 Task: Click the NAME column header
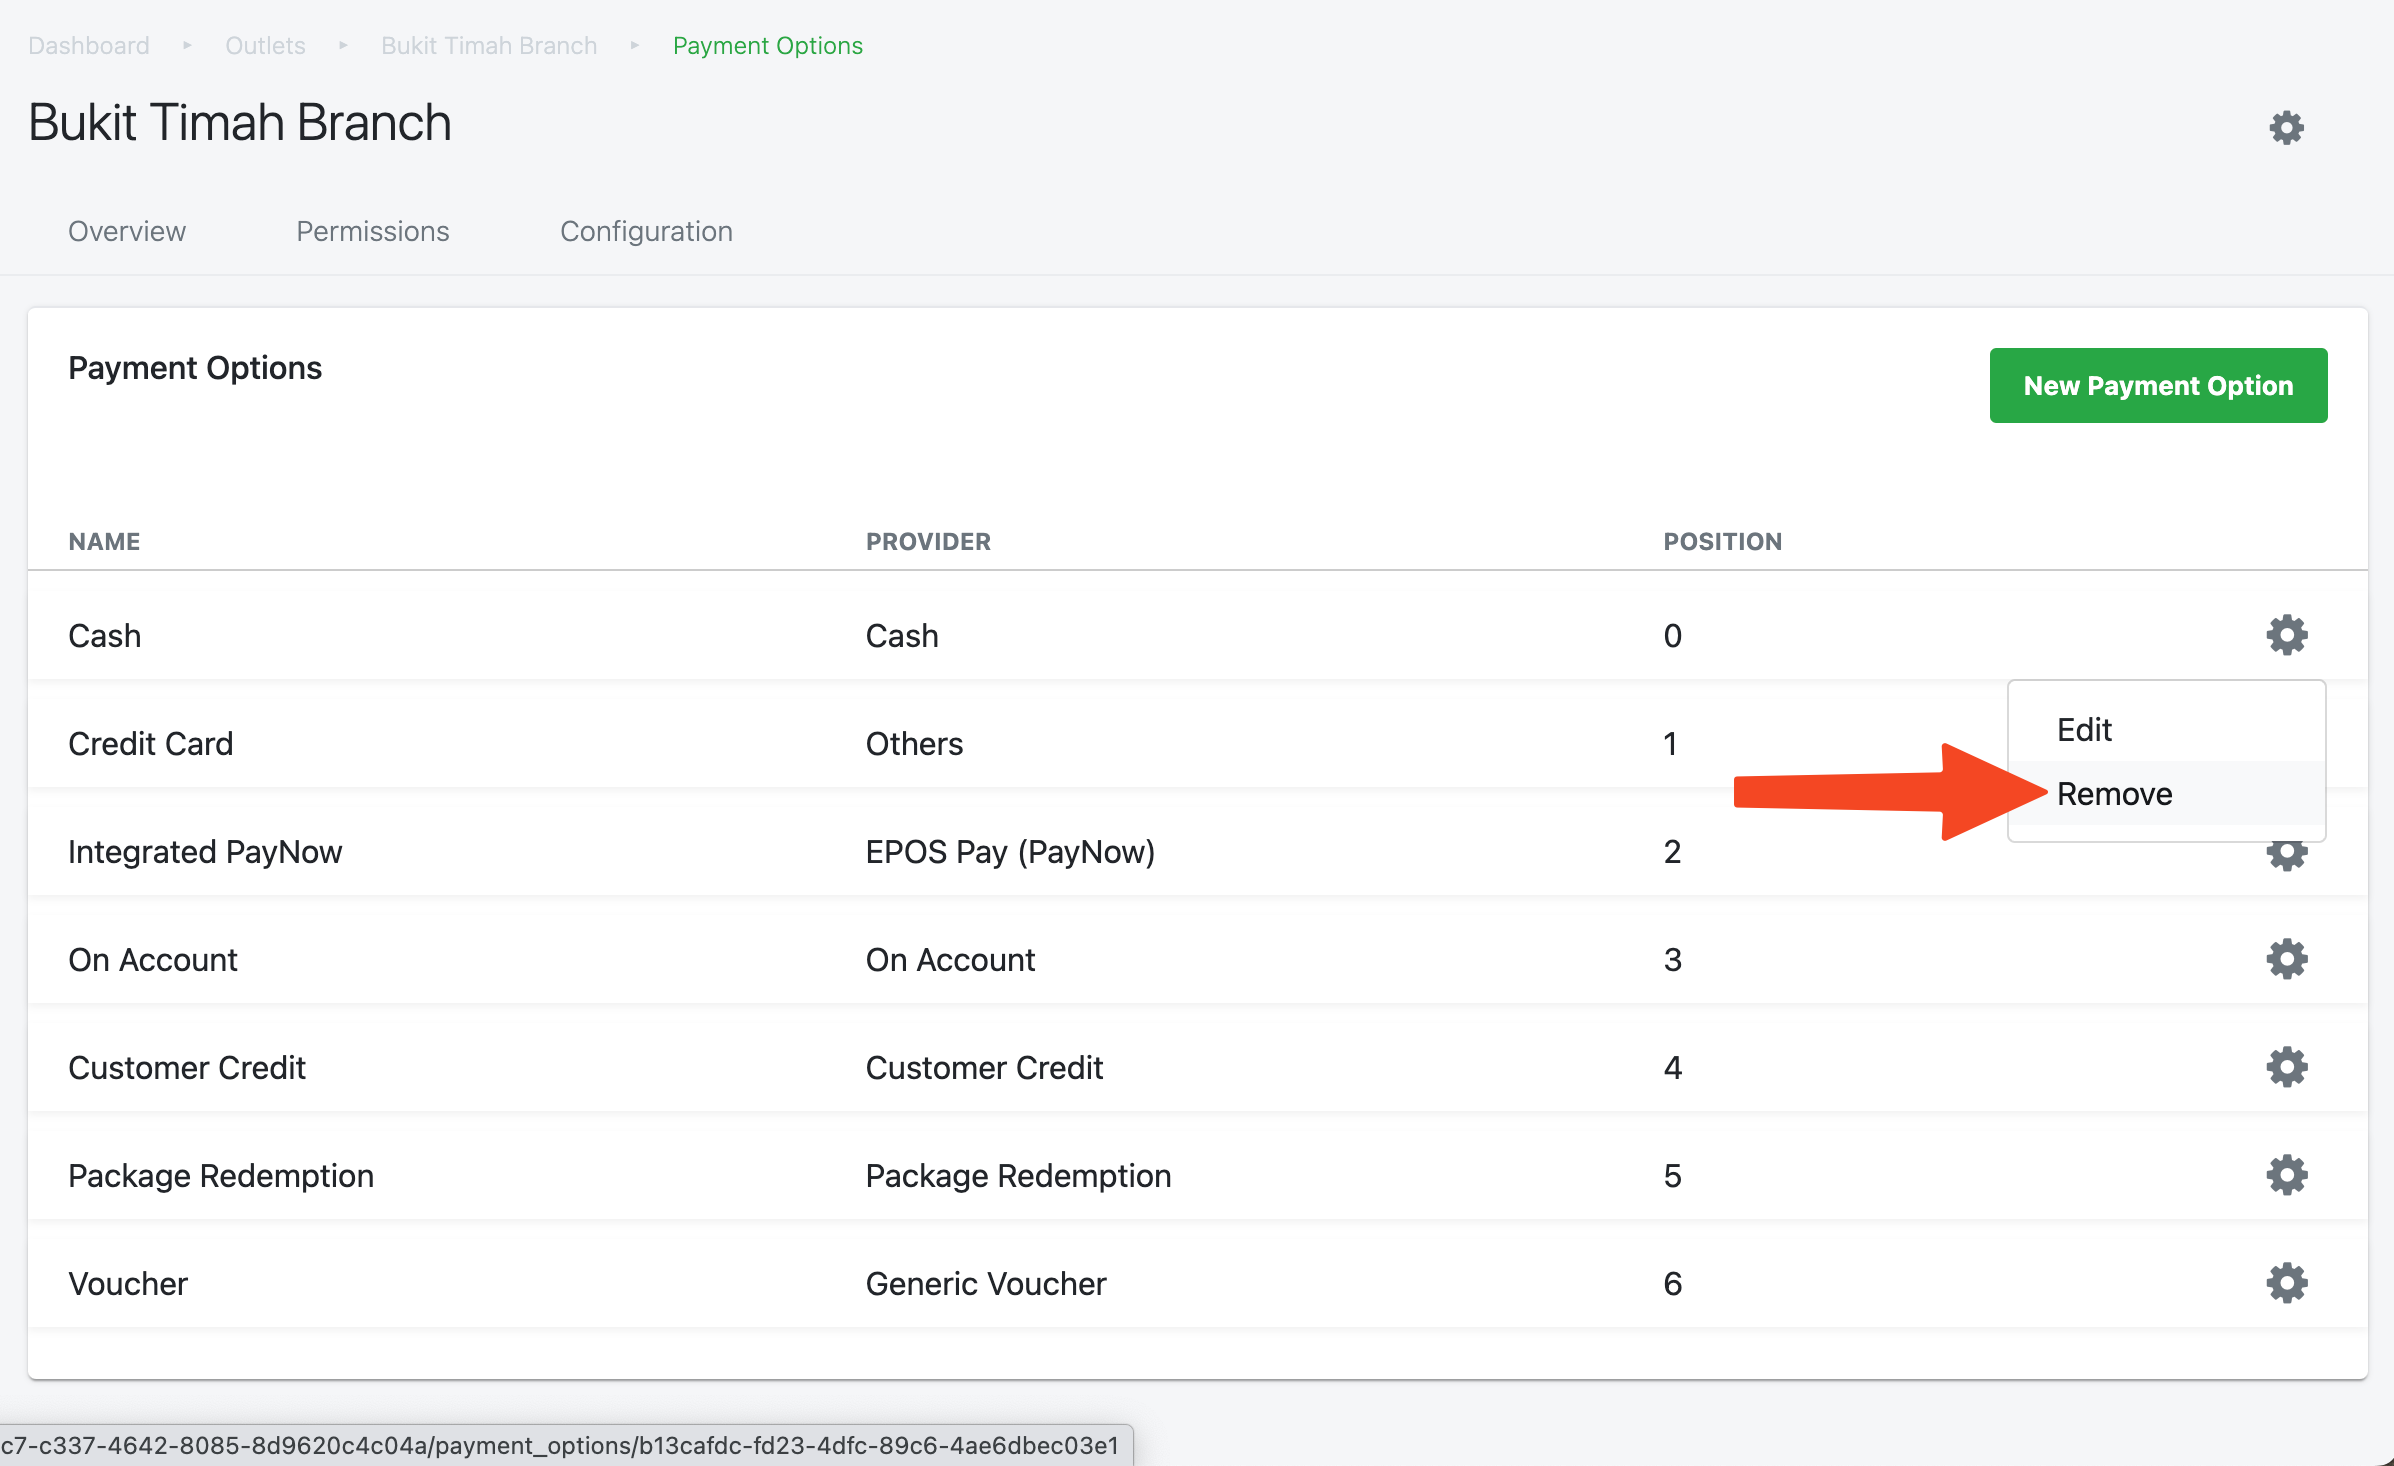104,541
